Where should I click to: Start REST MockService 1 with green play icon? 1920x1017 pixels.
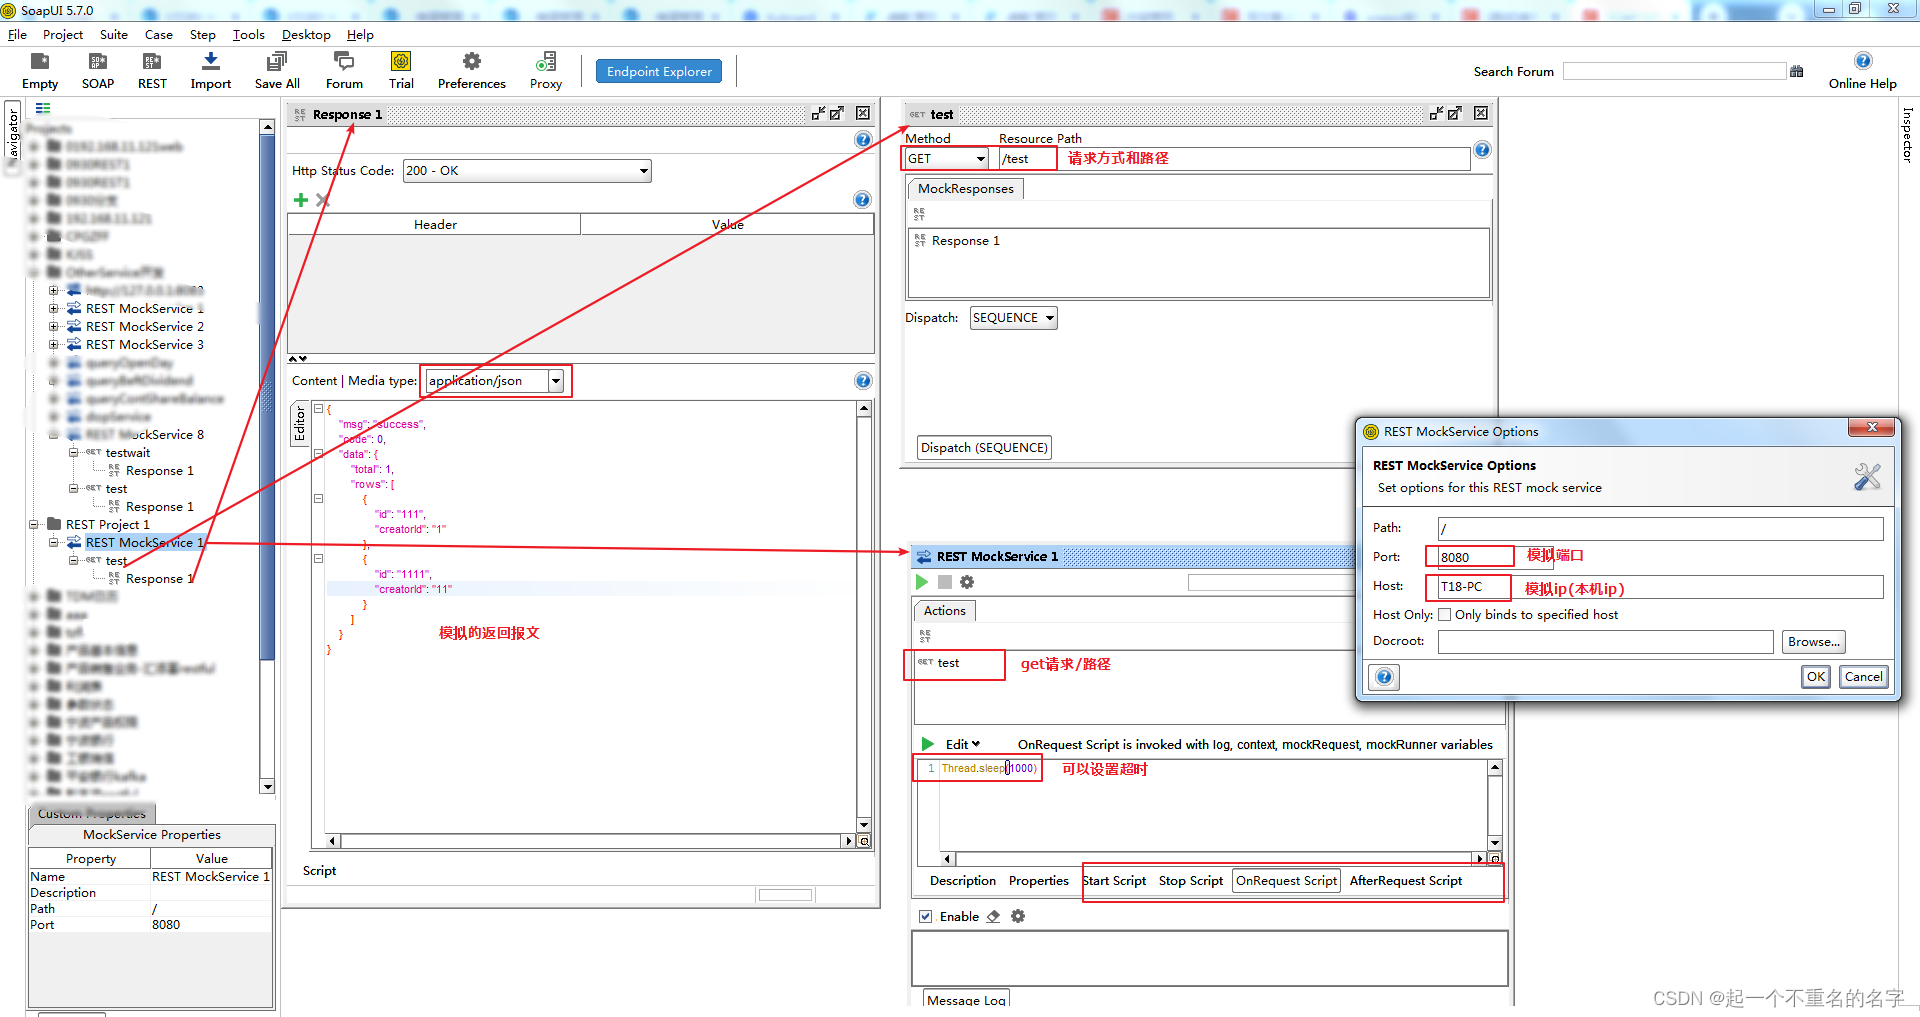[922, 582]
